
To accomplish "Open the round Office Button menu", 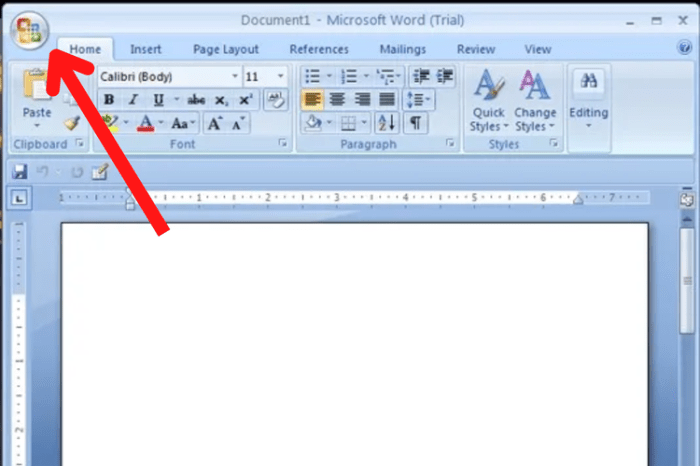I will pyautogui.click(x=29, y=30).
